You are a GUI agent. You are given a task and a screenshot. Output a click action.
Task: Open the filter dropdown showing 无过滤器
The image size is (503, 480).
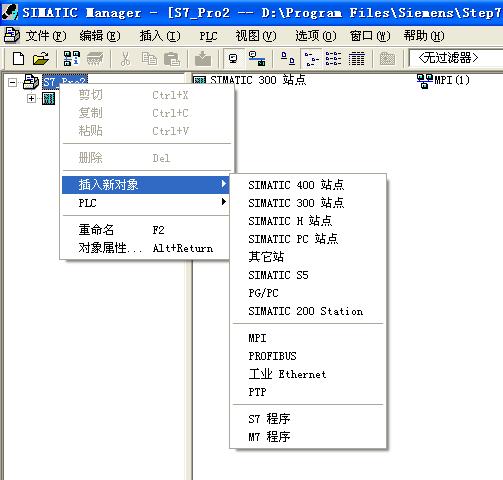click(456, 58)
